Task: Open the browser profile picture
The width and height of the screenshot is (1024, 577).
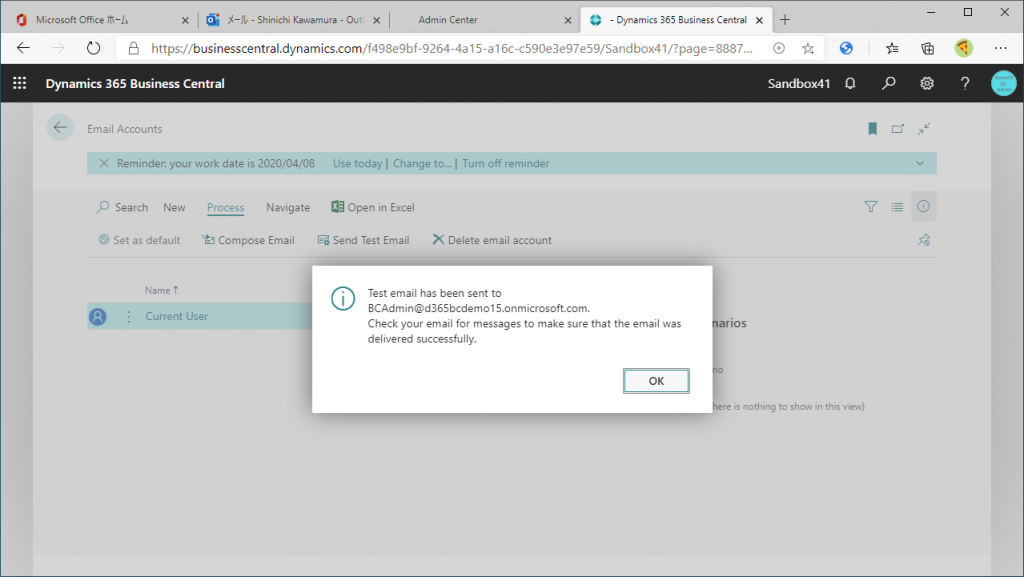Action: [x=963, y=48]
